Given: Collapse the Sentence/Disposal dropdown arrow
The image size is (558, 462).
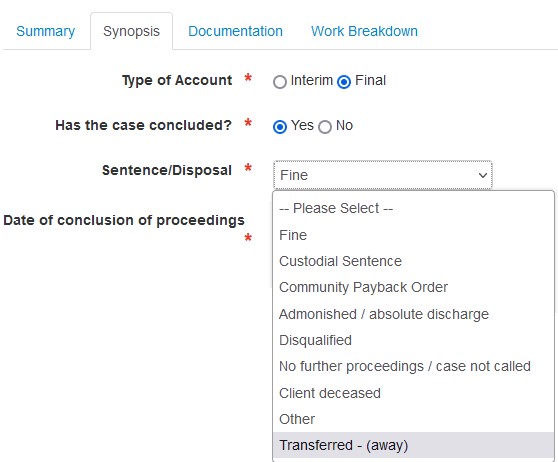Looking at the screenshot, I should (x=483, y=175).
